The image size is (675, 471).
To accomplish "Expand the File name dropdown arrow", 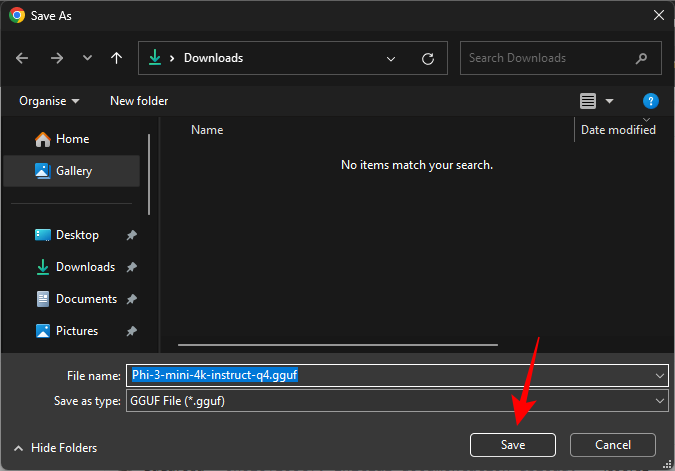I will coord(660,376).
